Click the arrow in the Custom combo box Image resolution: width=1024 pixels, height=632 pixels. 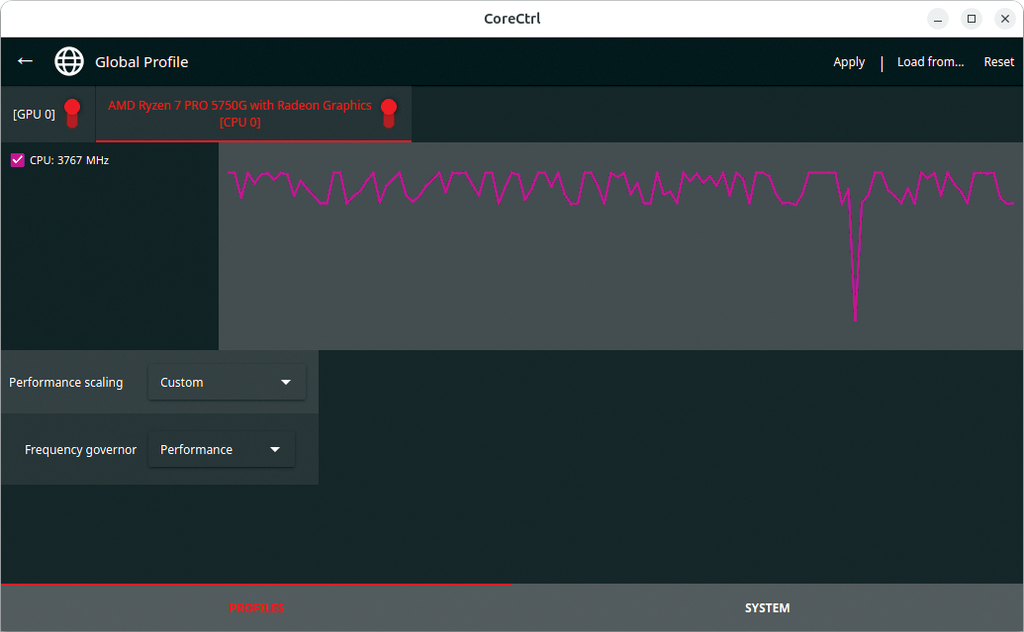pyautogui.click(x=286, y=382)
